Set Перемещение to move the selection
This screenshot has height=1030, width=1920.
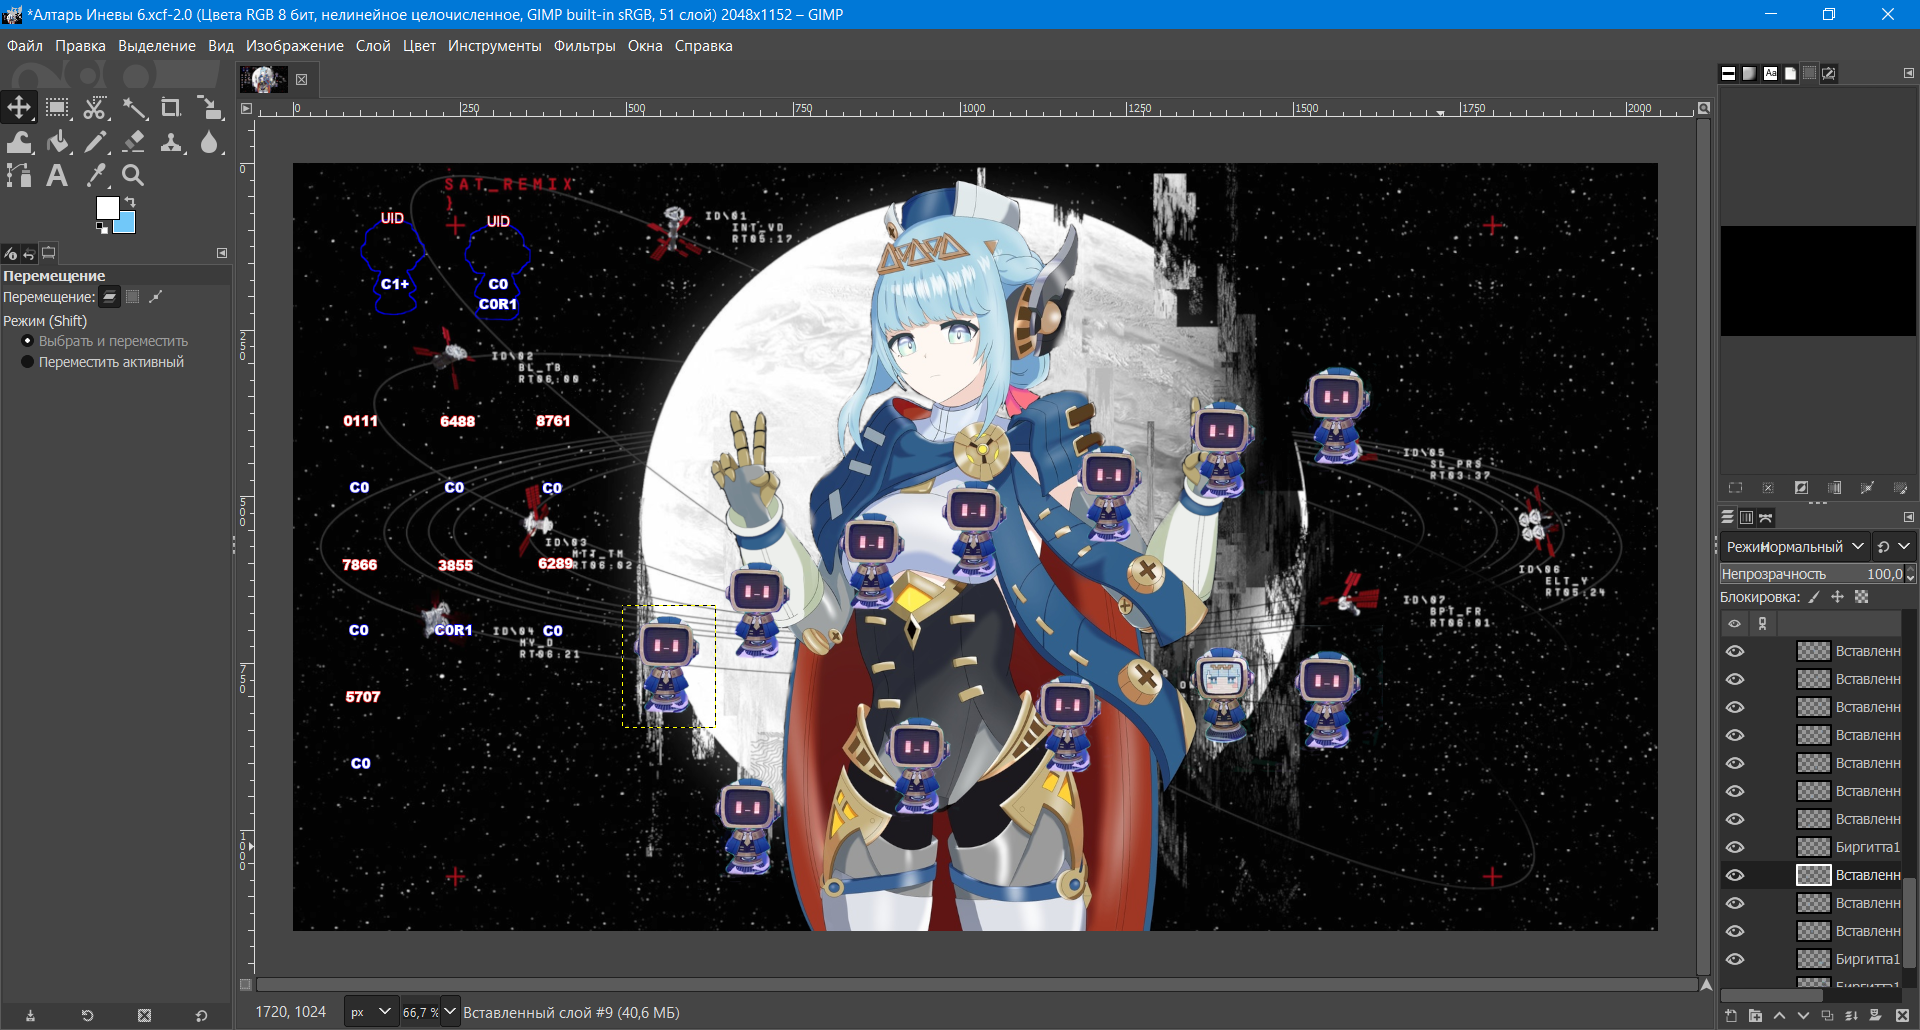click(132, 297)
